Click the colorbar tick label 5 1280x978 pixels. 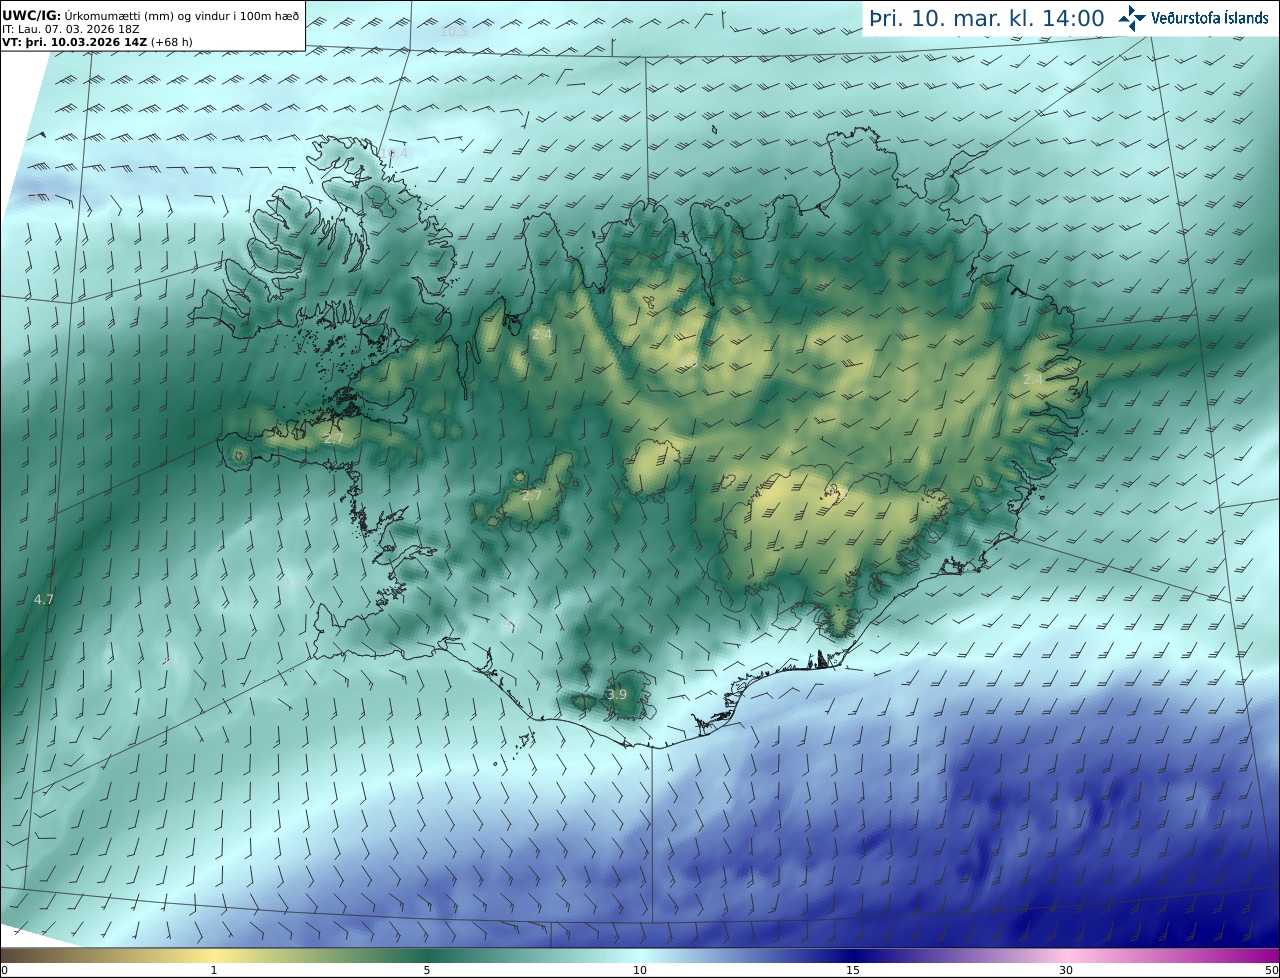427,970
